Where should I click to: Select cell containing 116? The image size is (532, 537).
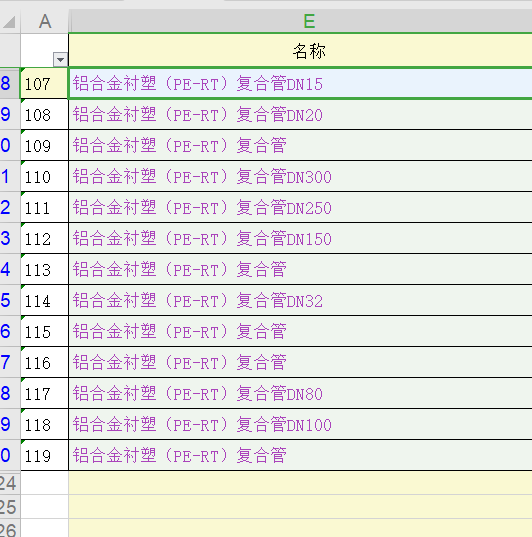(x=45, y=362)
